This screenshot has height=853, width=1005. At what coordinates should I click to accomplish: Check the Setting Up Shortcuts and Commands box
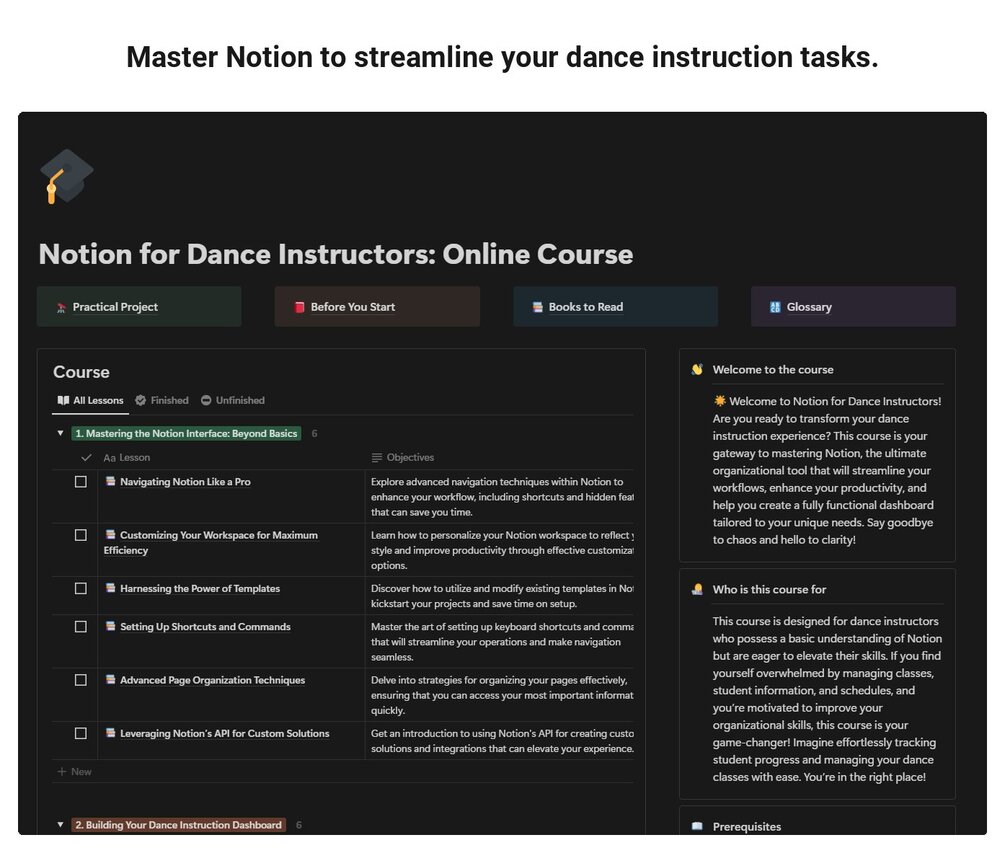81,626
